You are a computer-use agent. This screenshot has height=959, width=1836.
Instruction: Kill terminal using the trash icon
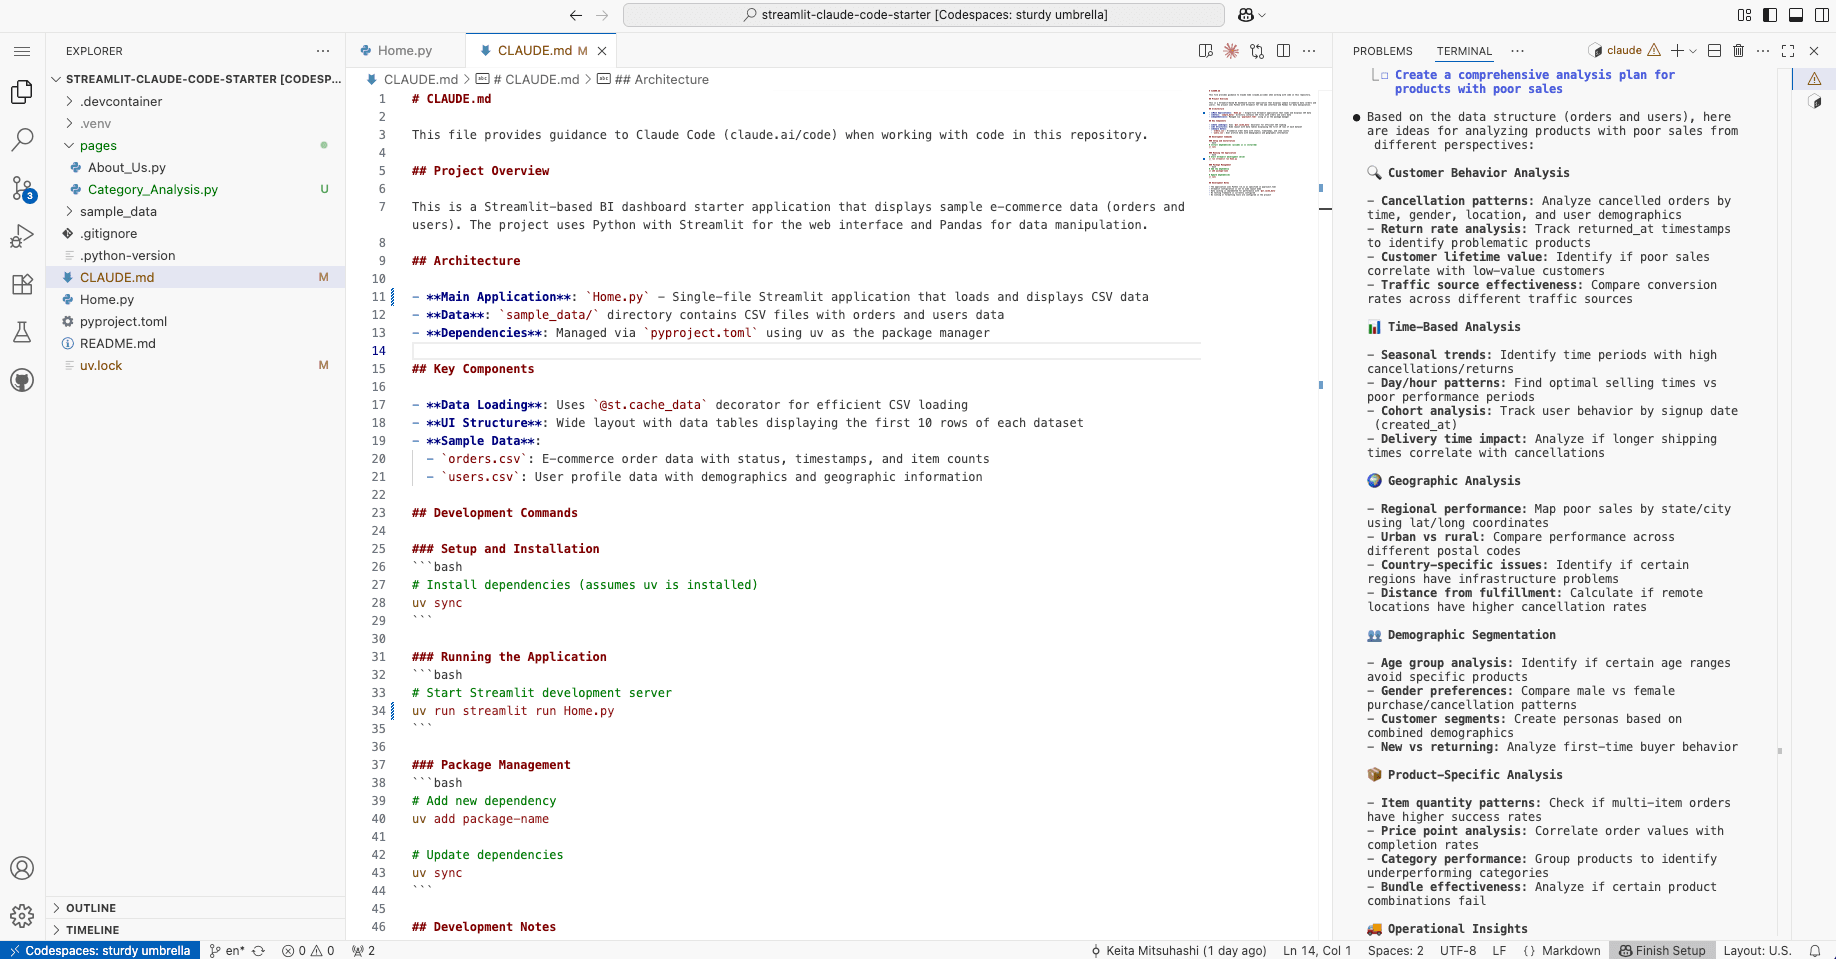(1738, 51)
